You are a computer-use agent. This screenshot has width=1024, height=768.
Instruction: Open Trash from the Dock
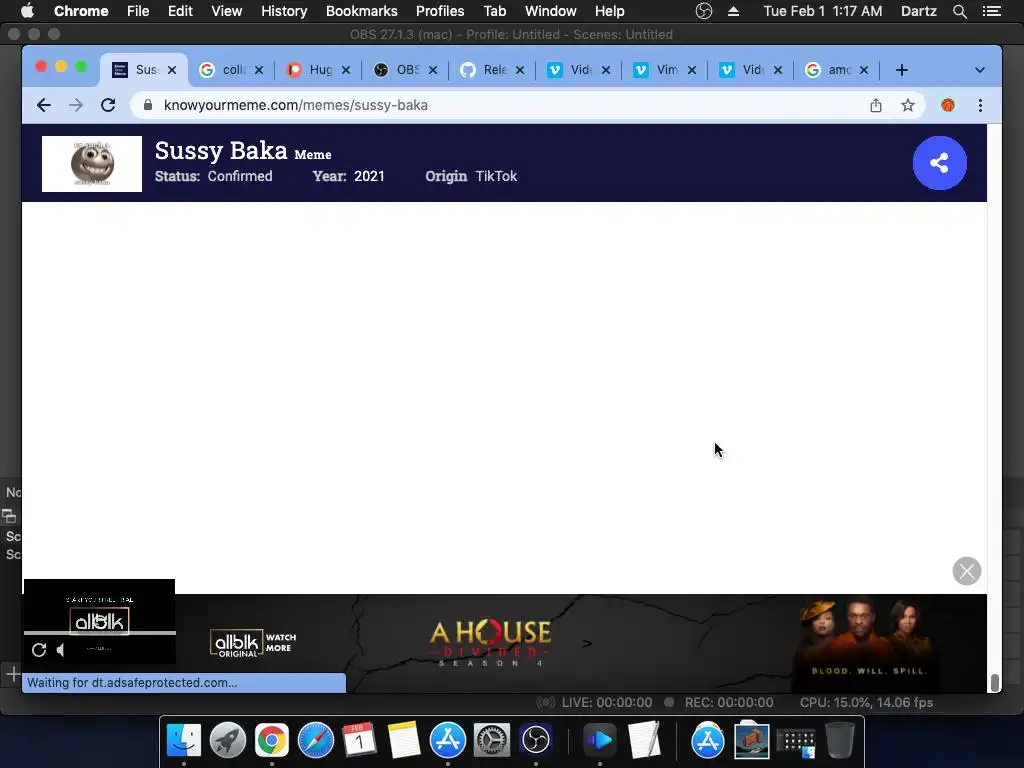[x=840, y=740]
